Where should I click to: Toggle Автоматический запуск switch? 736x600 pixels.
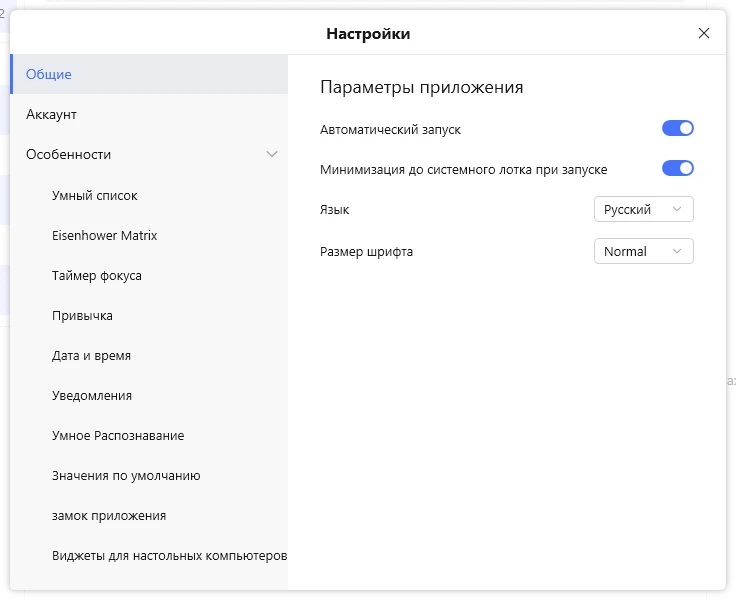677,128
